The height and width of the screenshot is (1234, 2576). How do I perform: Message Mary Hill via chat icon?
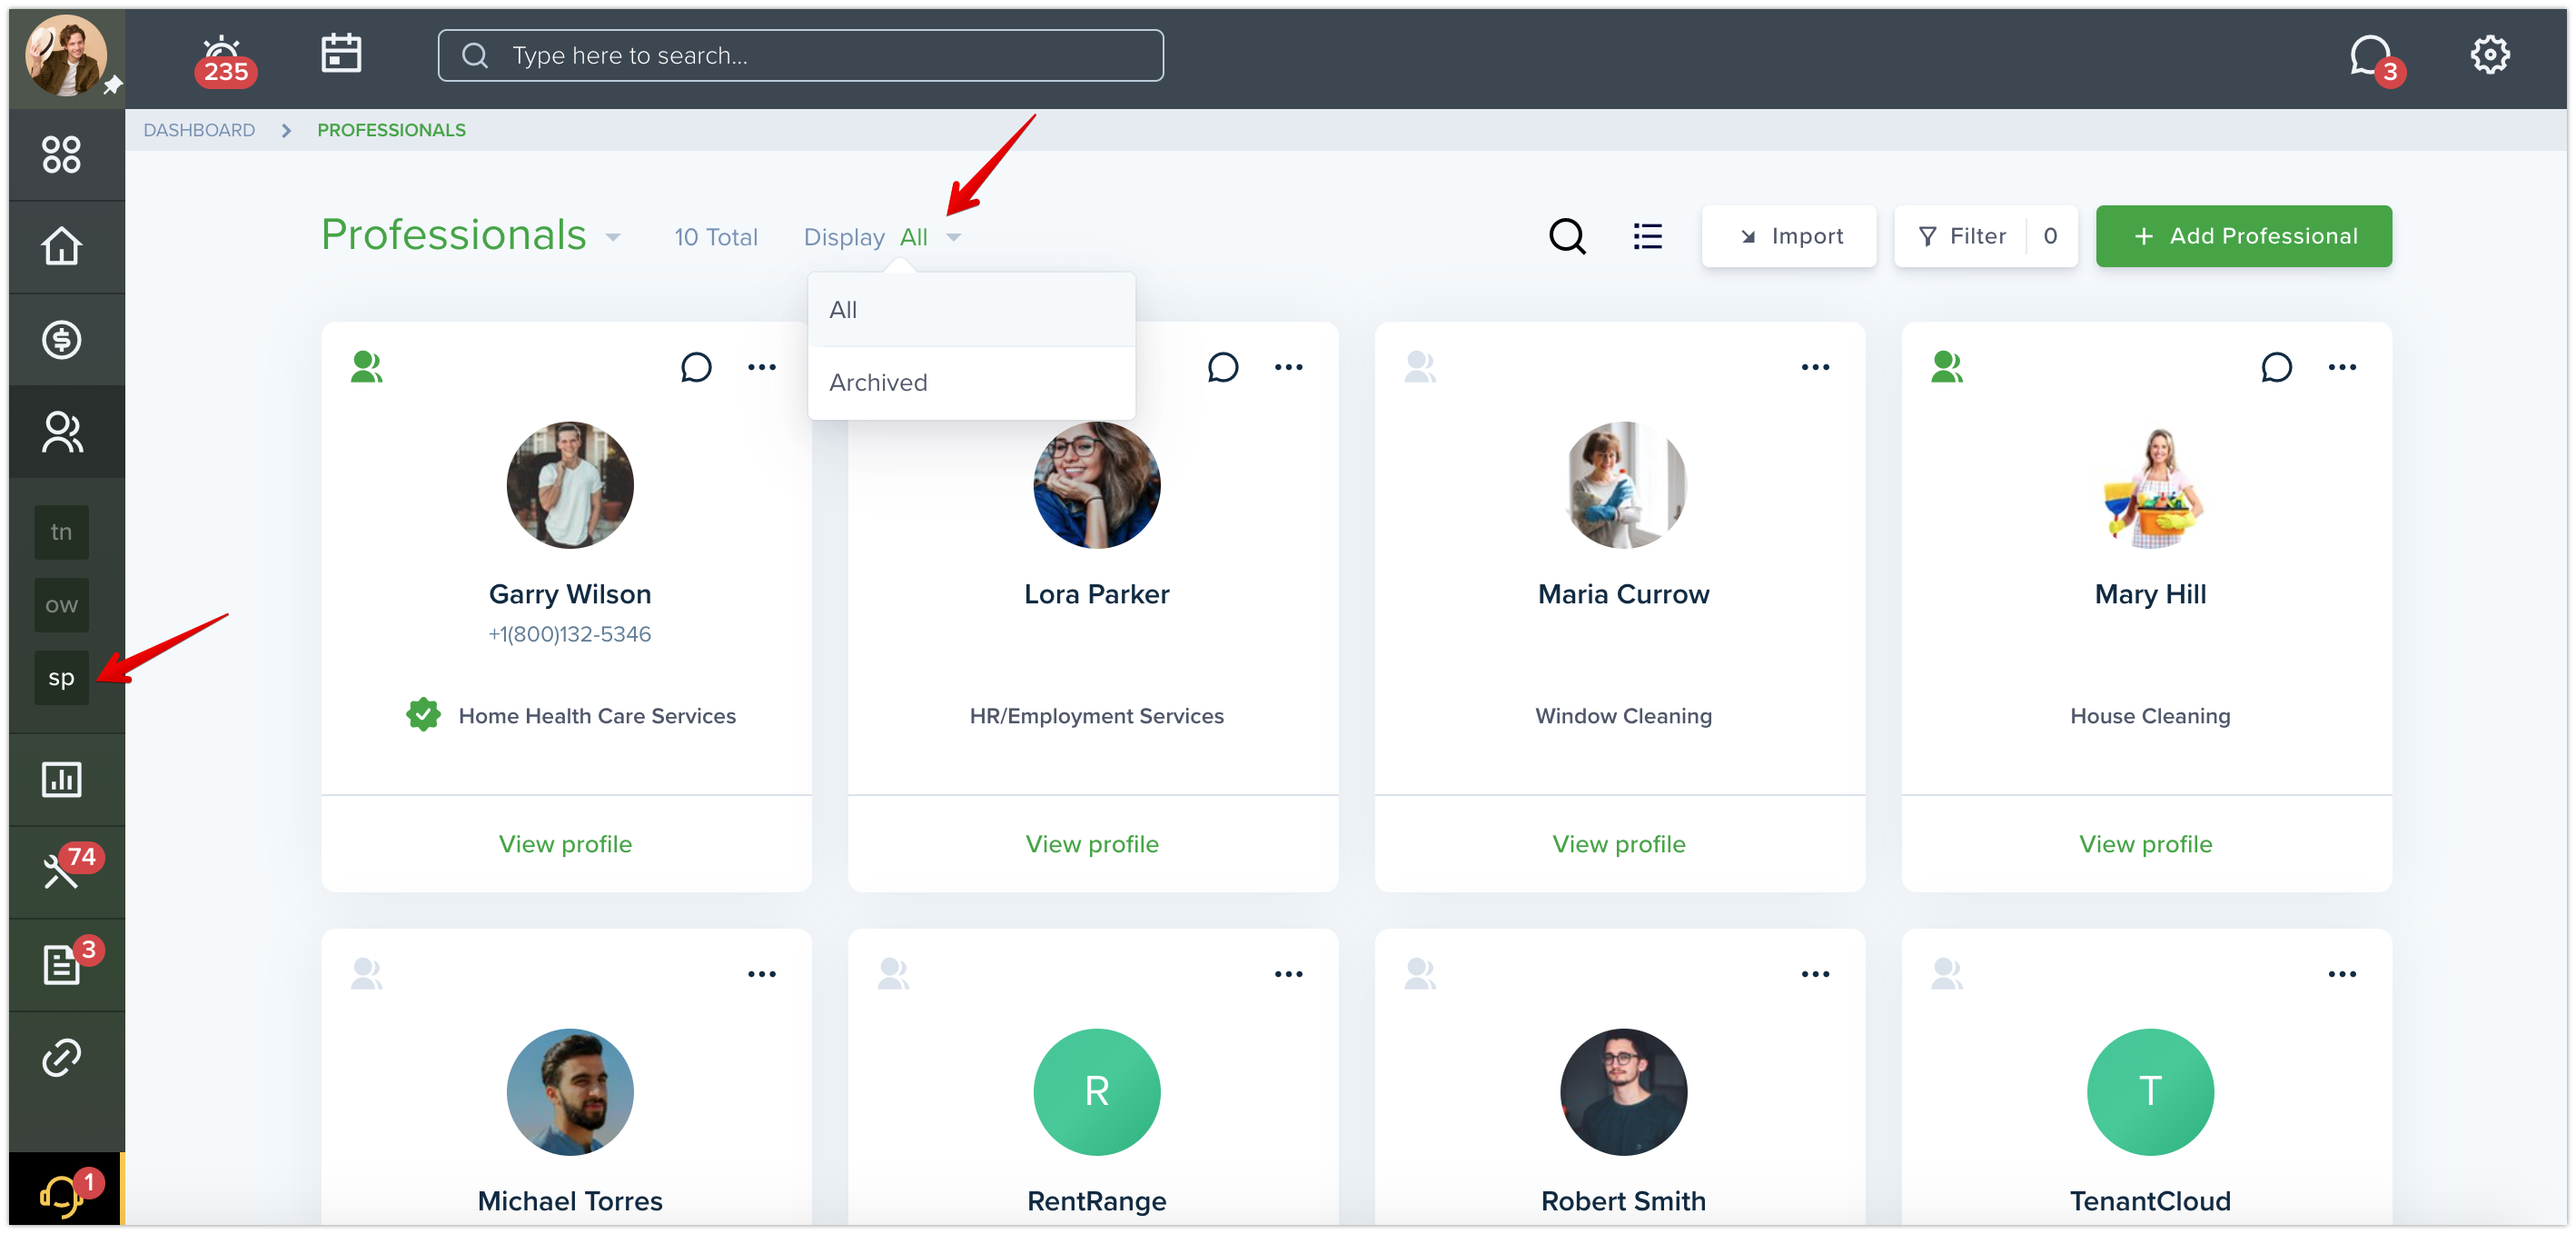pos(2276,367)
